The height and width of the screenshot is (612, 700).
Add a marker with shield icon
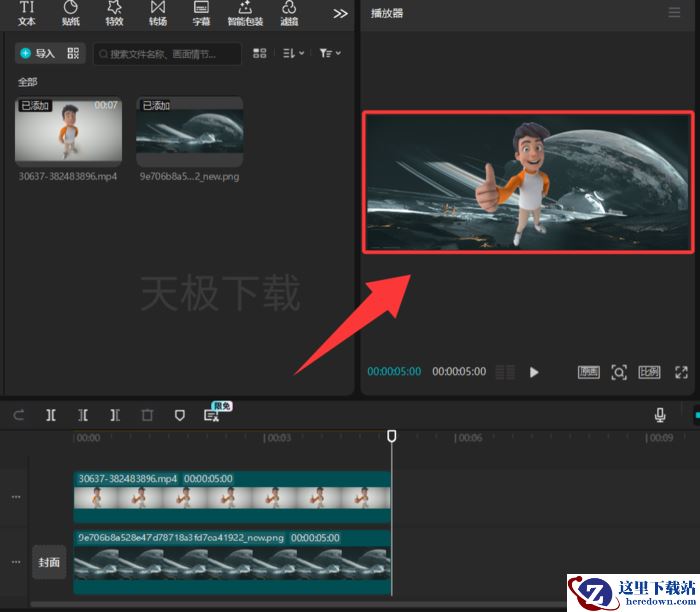click(x=179, y=416)
